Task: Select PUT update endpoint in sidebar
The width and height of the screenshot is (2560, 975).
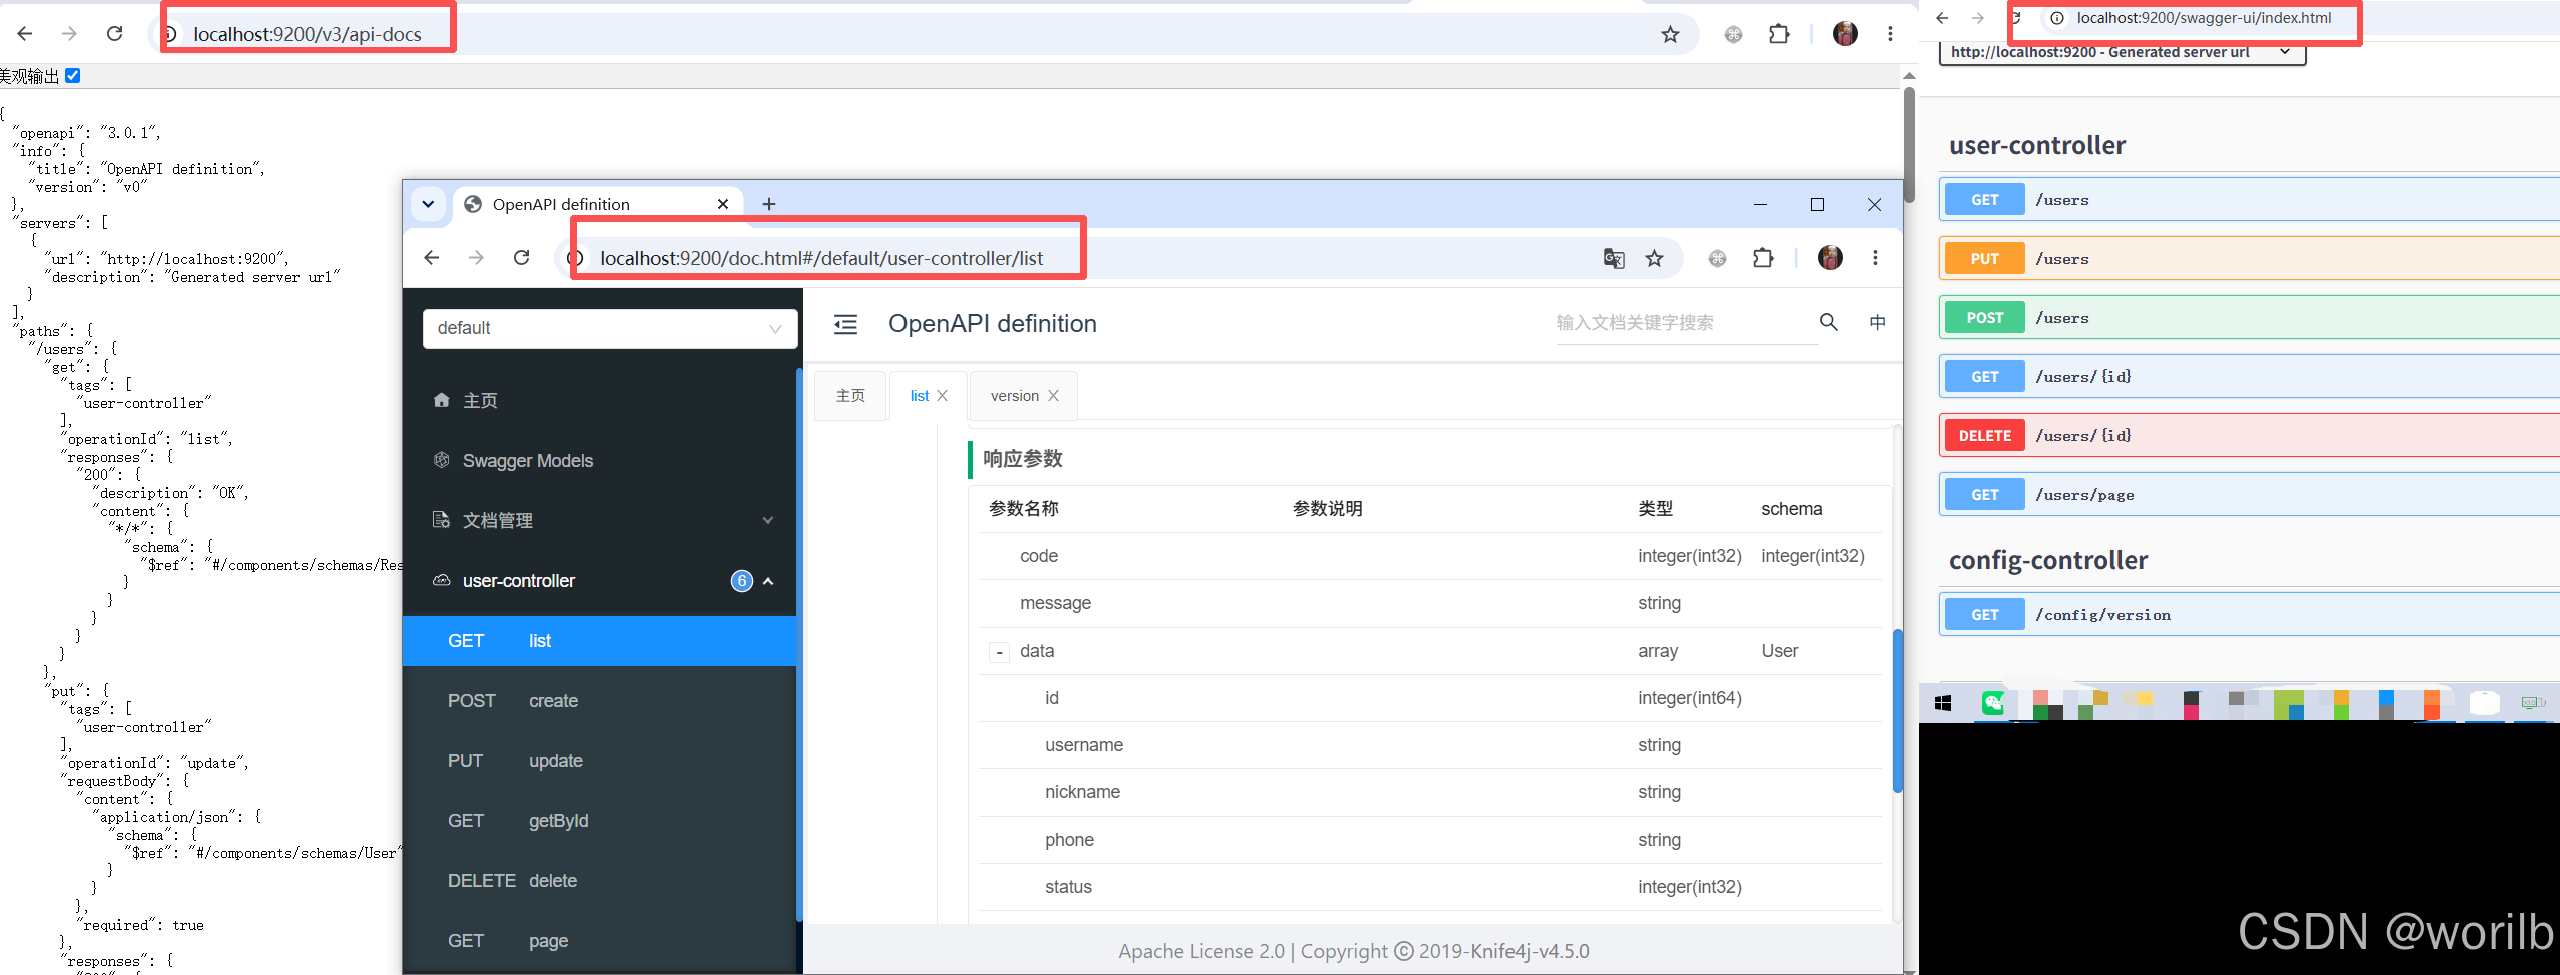Action: tap(600, 761)
